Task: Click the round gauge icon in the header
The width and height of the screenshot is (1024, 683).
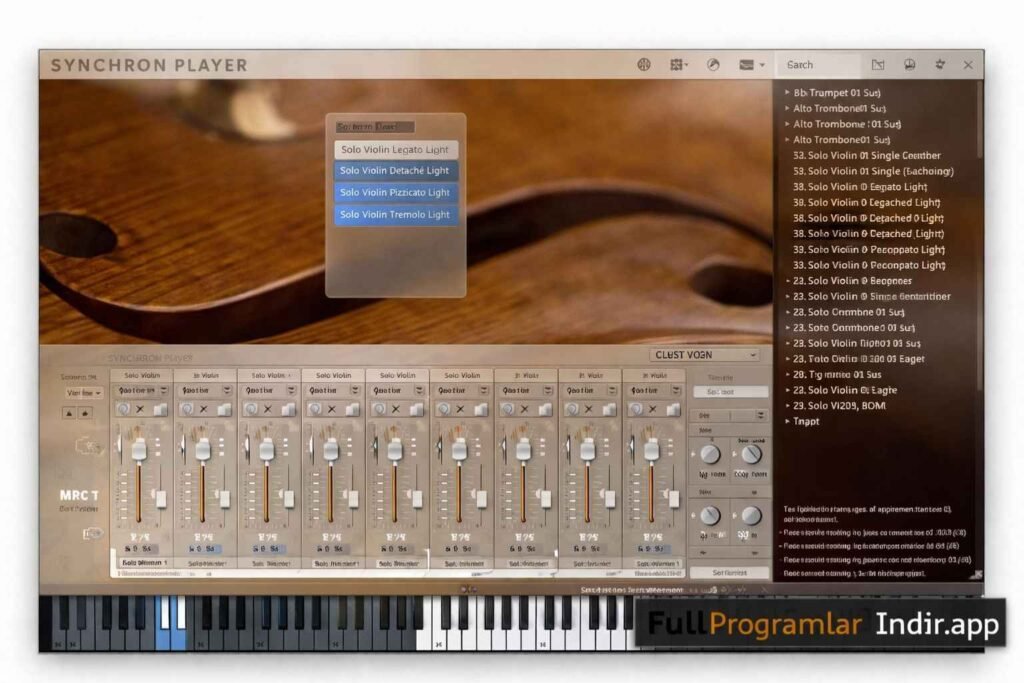Action: [x=713, y=65]
